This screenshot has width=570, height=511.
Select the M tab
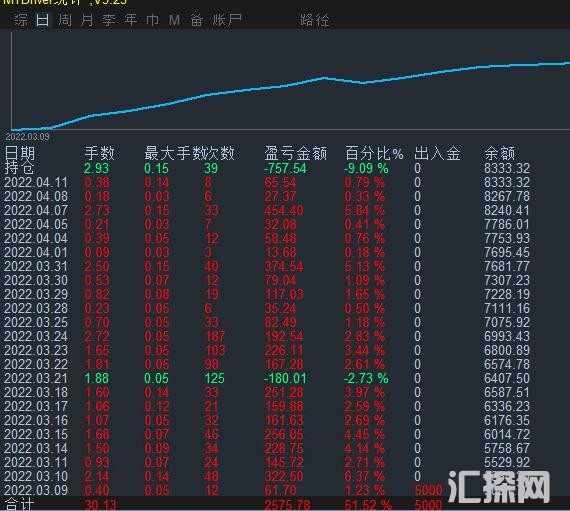pyautogui.click(x=174, y=20)
